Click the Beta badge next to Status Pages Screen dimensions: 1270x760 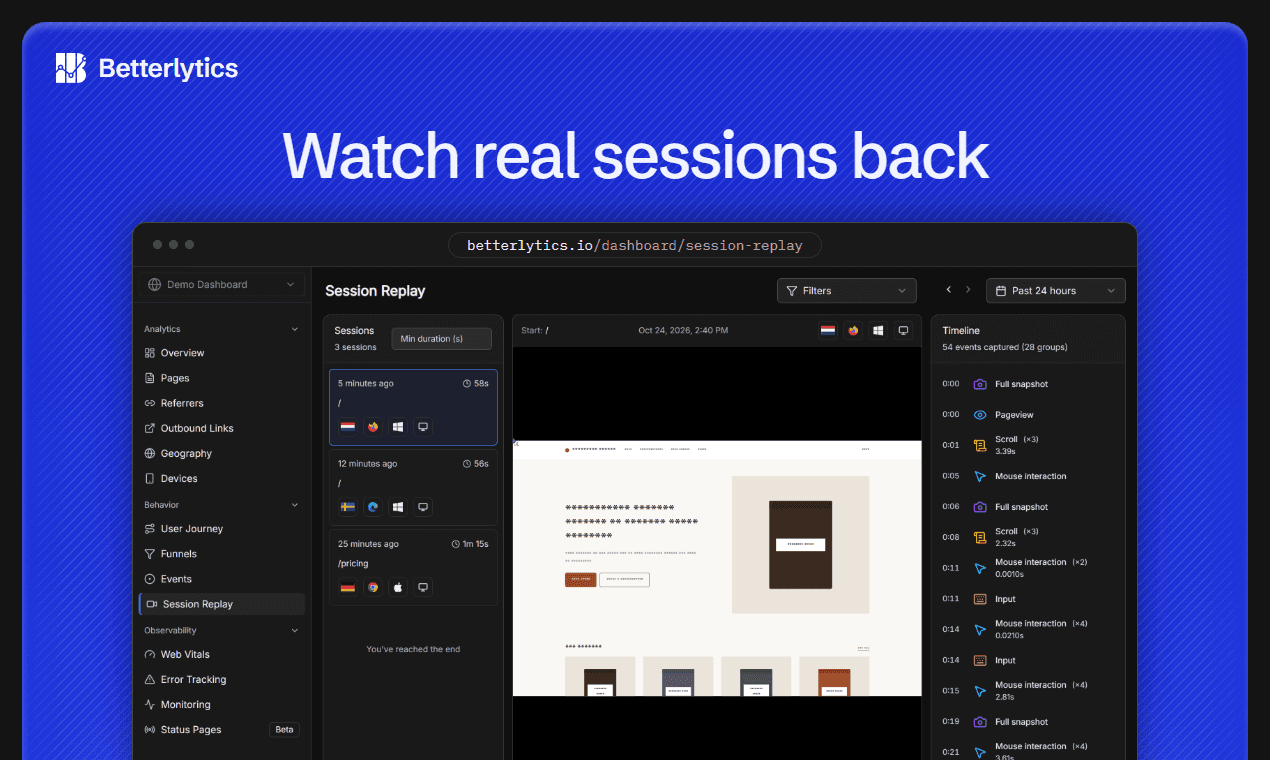[x=285, y=729]
